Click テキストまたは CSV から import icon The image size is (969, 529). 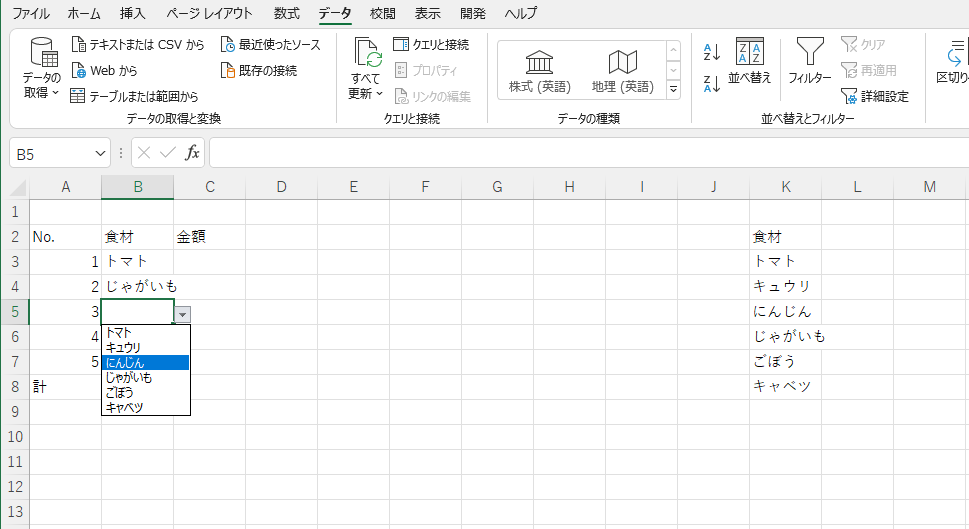(x=78, y=44)
